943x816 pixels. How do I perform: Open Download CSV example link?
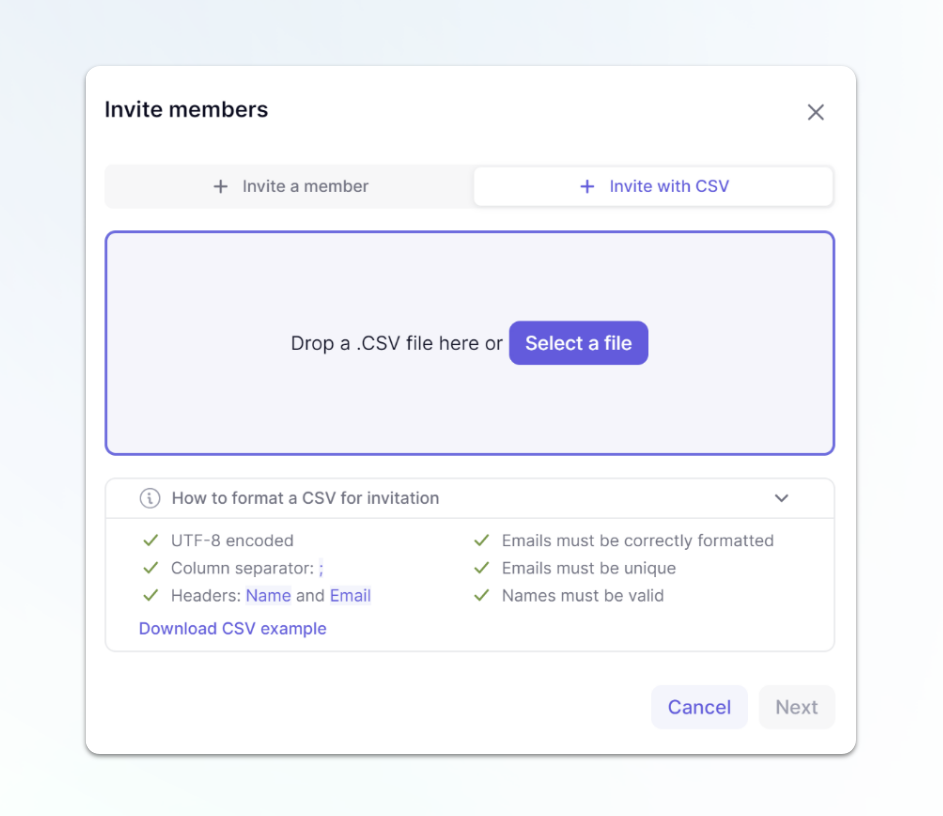[x=233, y=628]
